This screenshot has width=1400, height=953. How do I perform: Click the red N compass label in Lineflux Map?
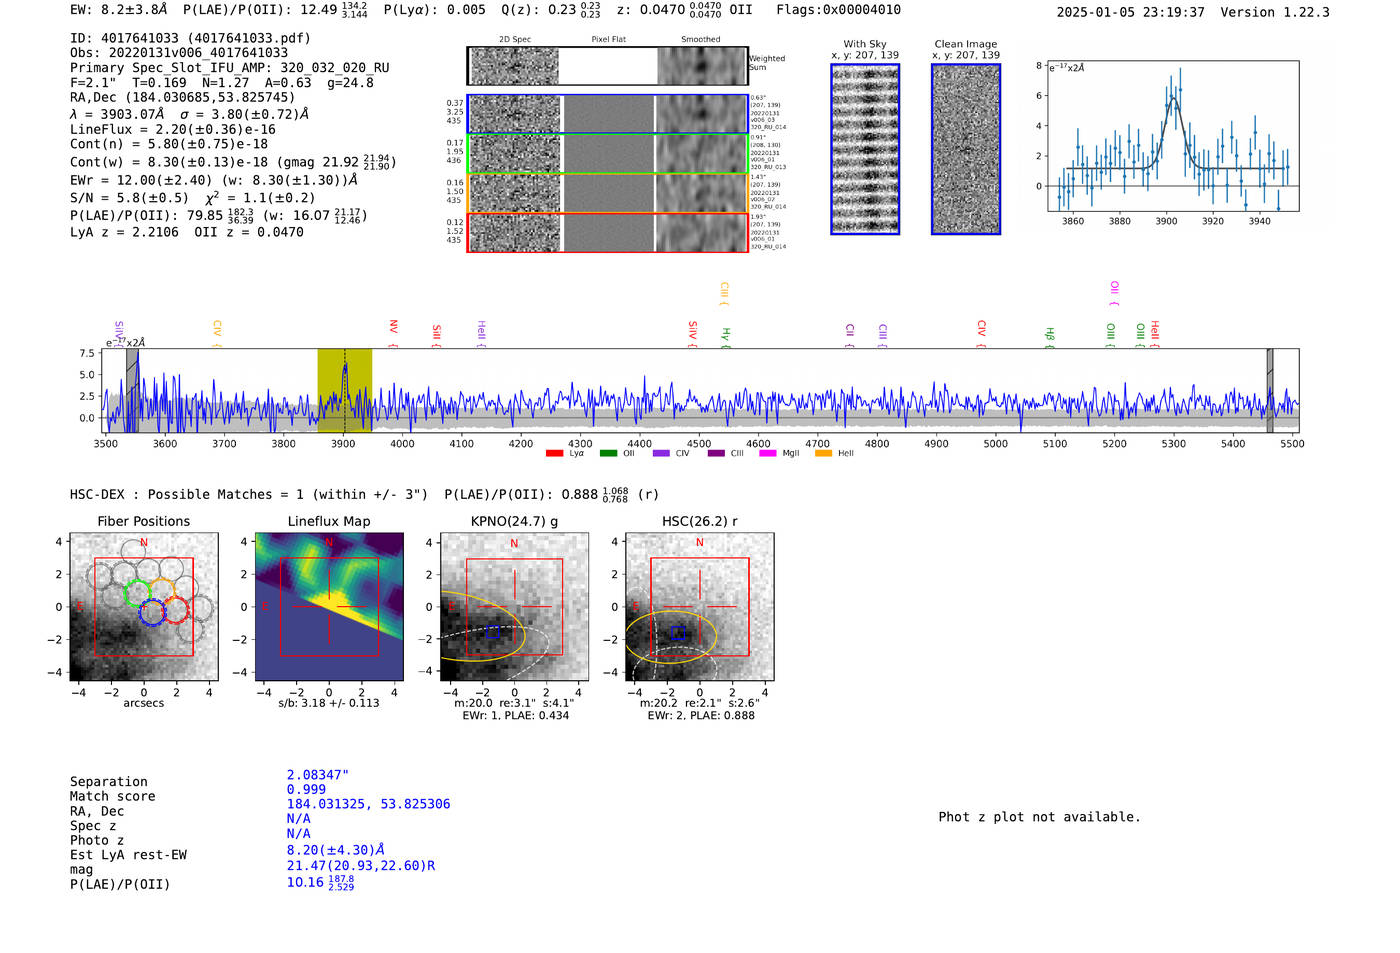tap(329, 543)
